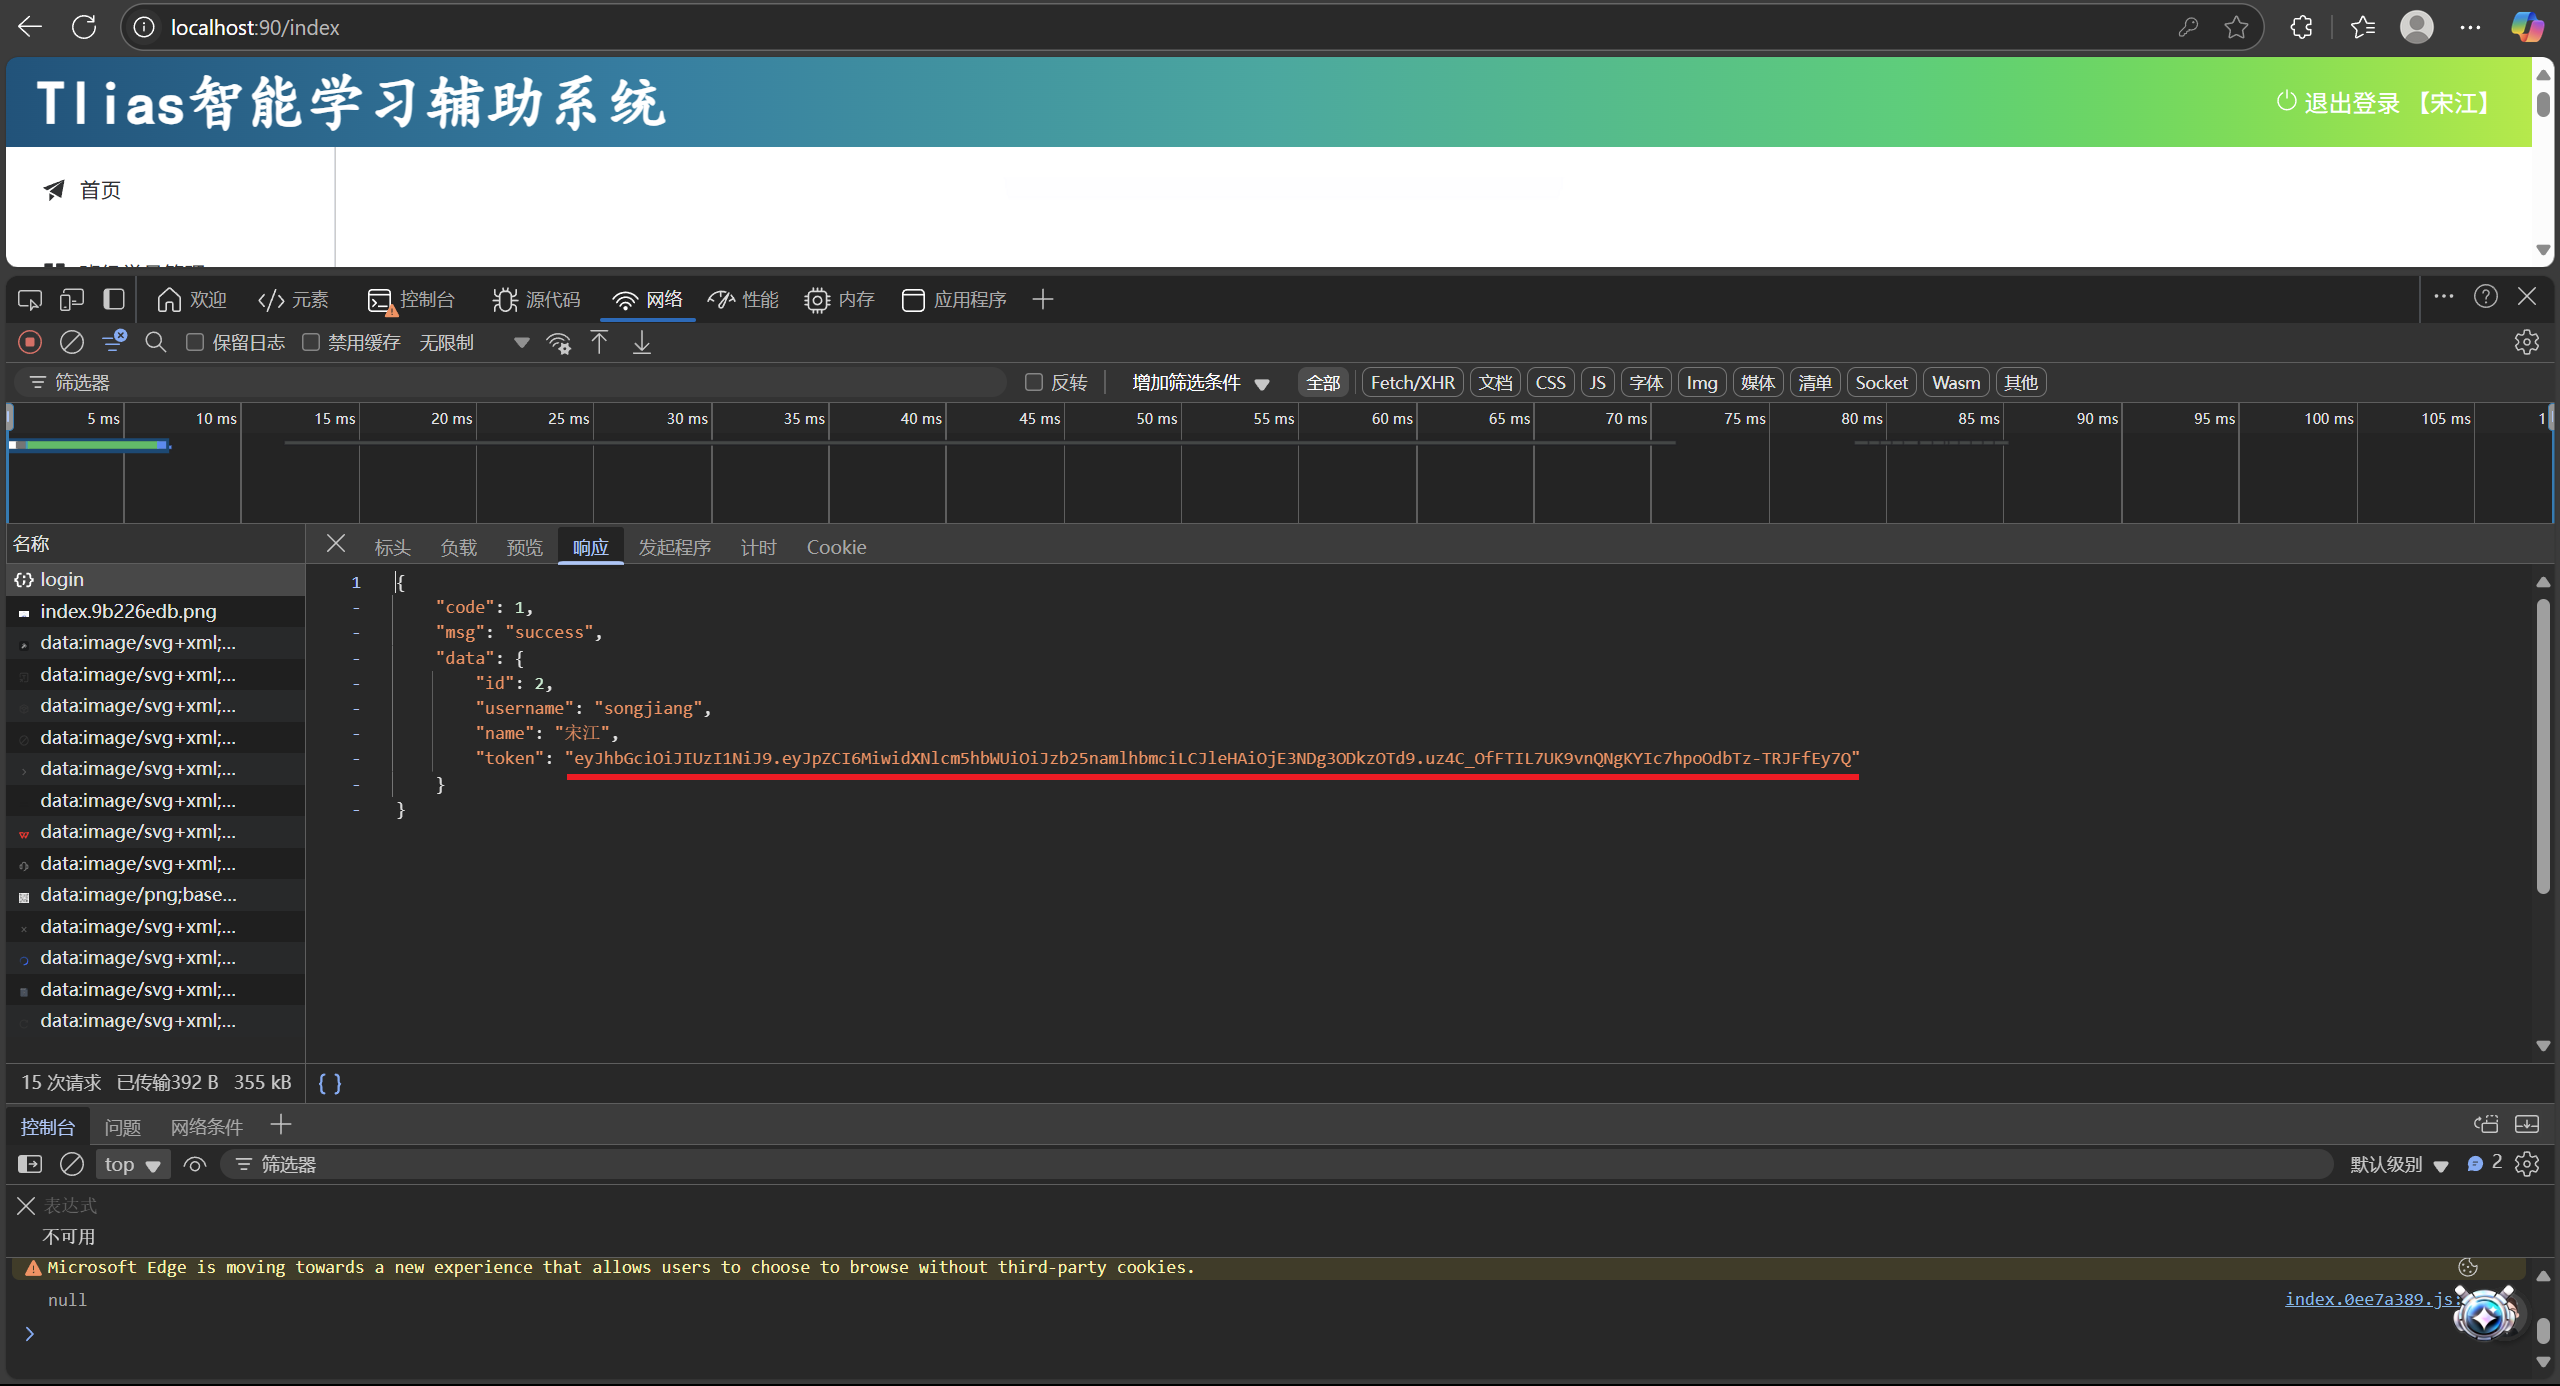Click the import HAR upload arrow icon
This screenshot has height=1386, width=2560.
tap(599, 342)
